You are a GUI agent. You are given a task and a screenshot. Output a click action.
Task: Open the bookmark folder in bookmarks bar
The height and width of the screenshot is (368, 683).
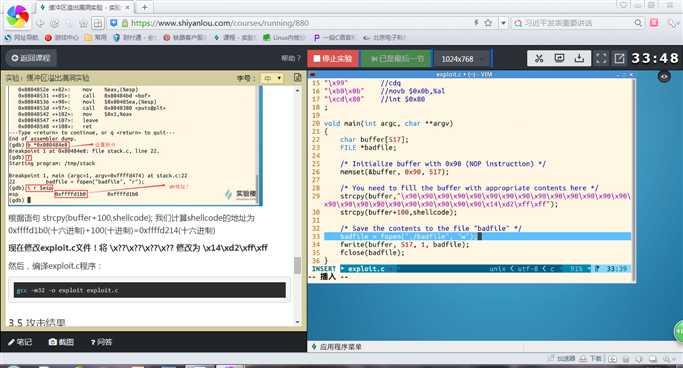(96, 37)
